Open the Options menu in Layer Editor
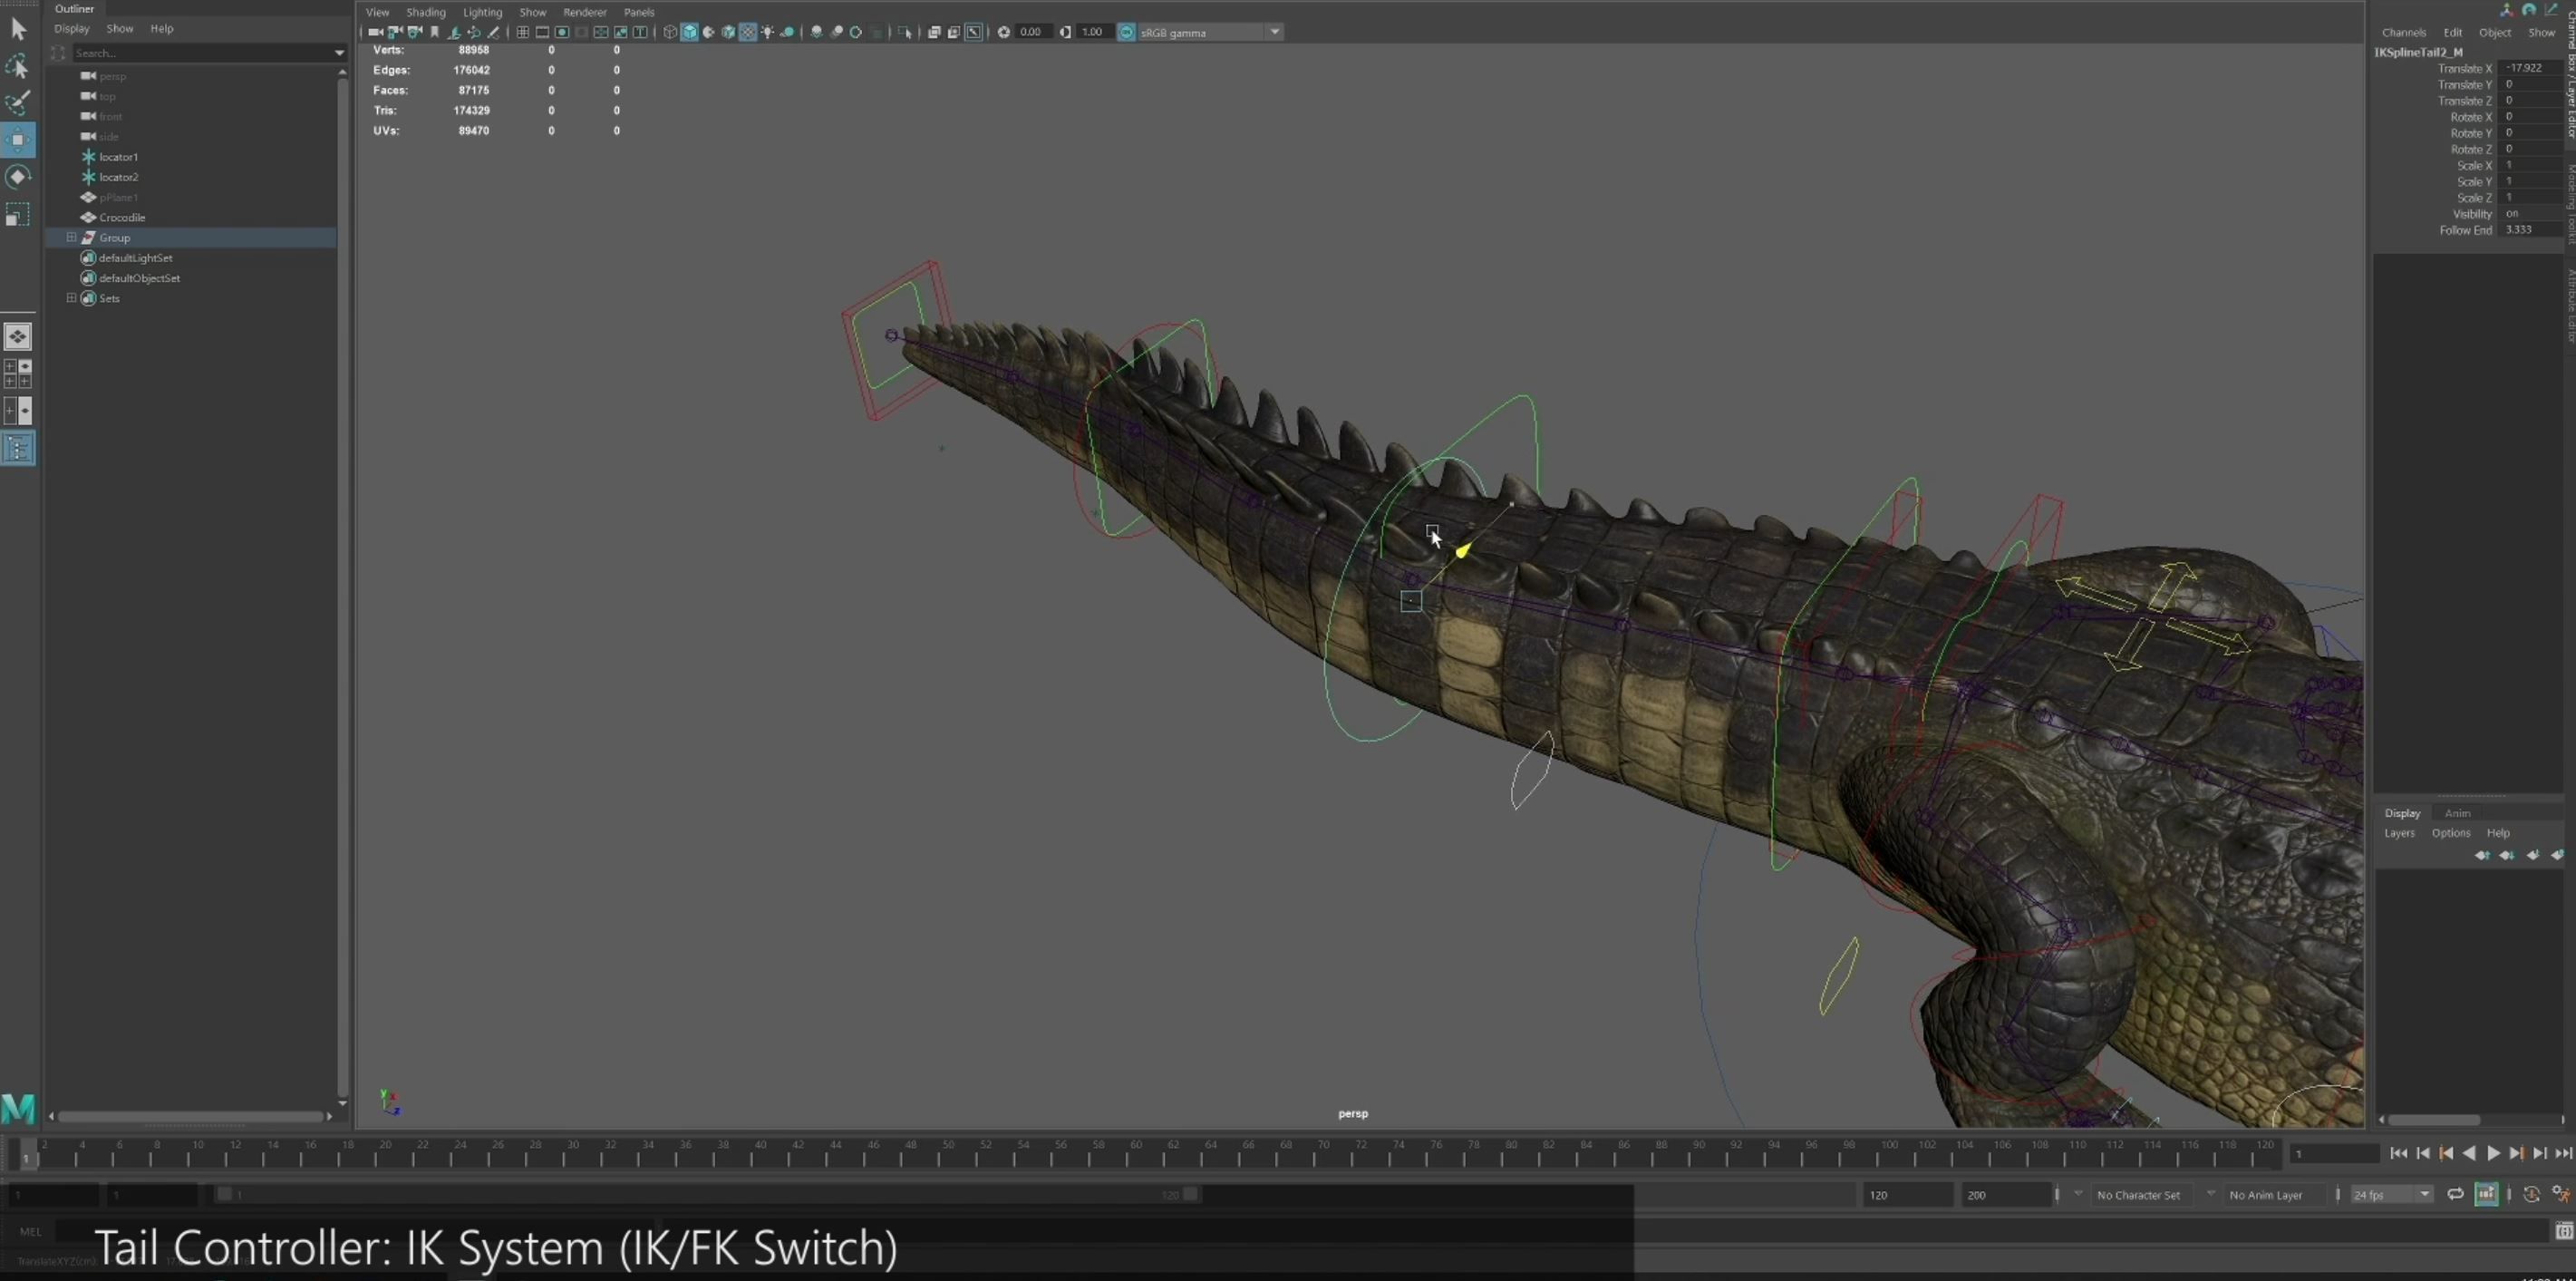This screenshot has width=2576, height=1281. pos(2450,833)
